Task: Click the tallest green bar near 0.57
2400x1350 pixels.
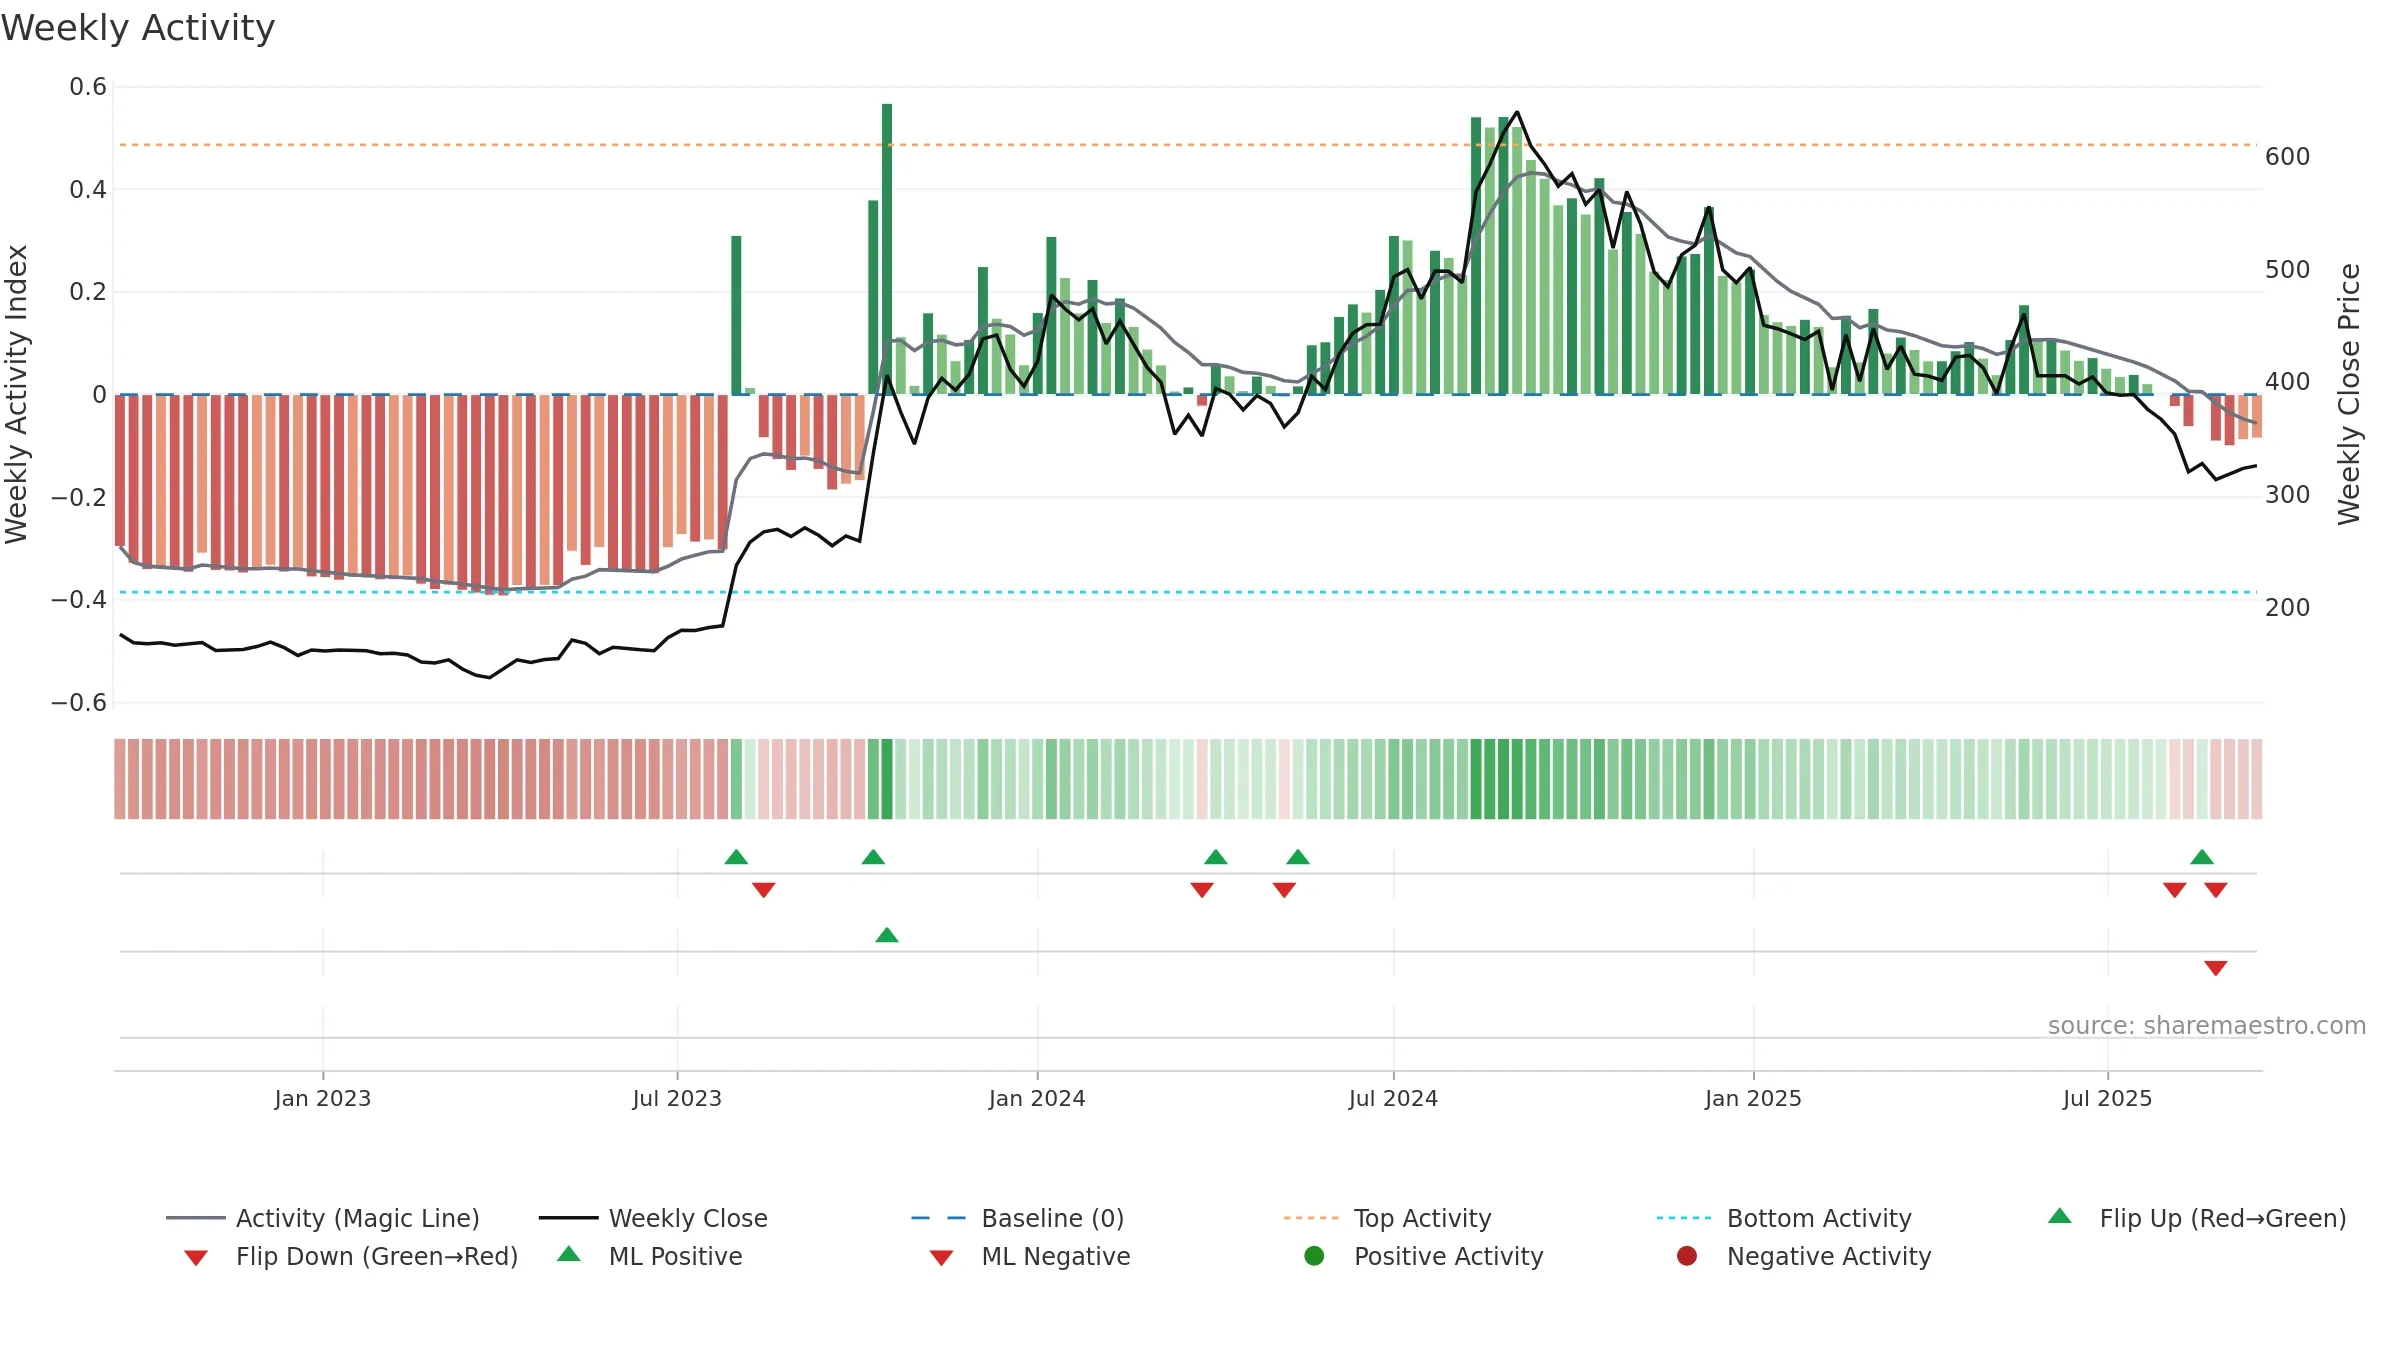Action: click(887, 249)
